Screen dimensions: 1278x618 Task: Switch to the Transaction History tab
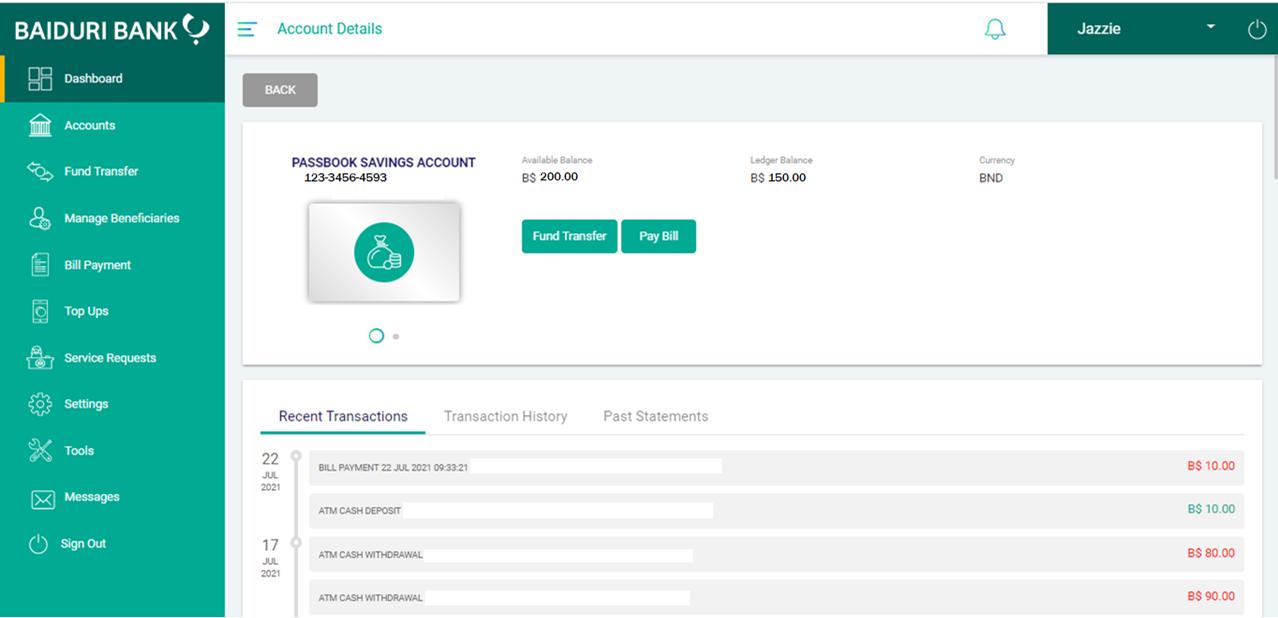pyautogui.click(x=505, y=416)
